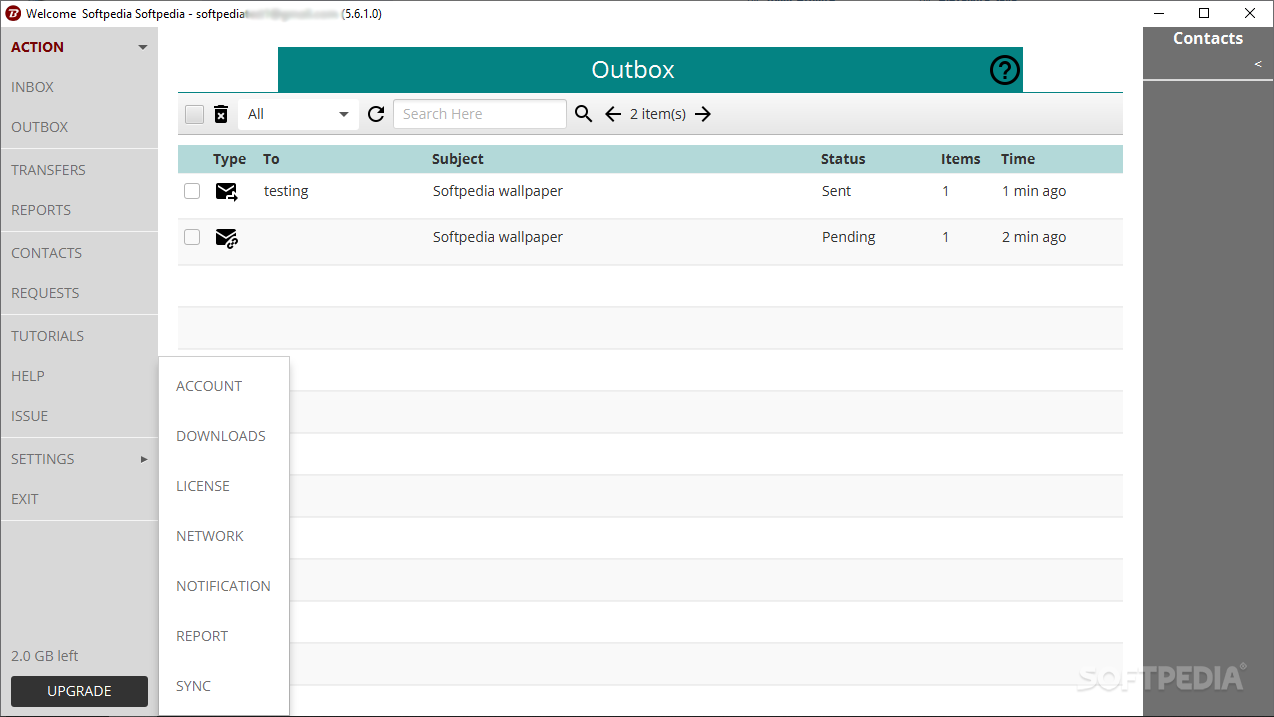
Task: Click the UPGRADE button
Action: pos(79,691)
